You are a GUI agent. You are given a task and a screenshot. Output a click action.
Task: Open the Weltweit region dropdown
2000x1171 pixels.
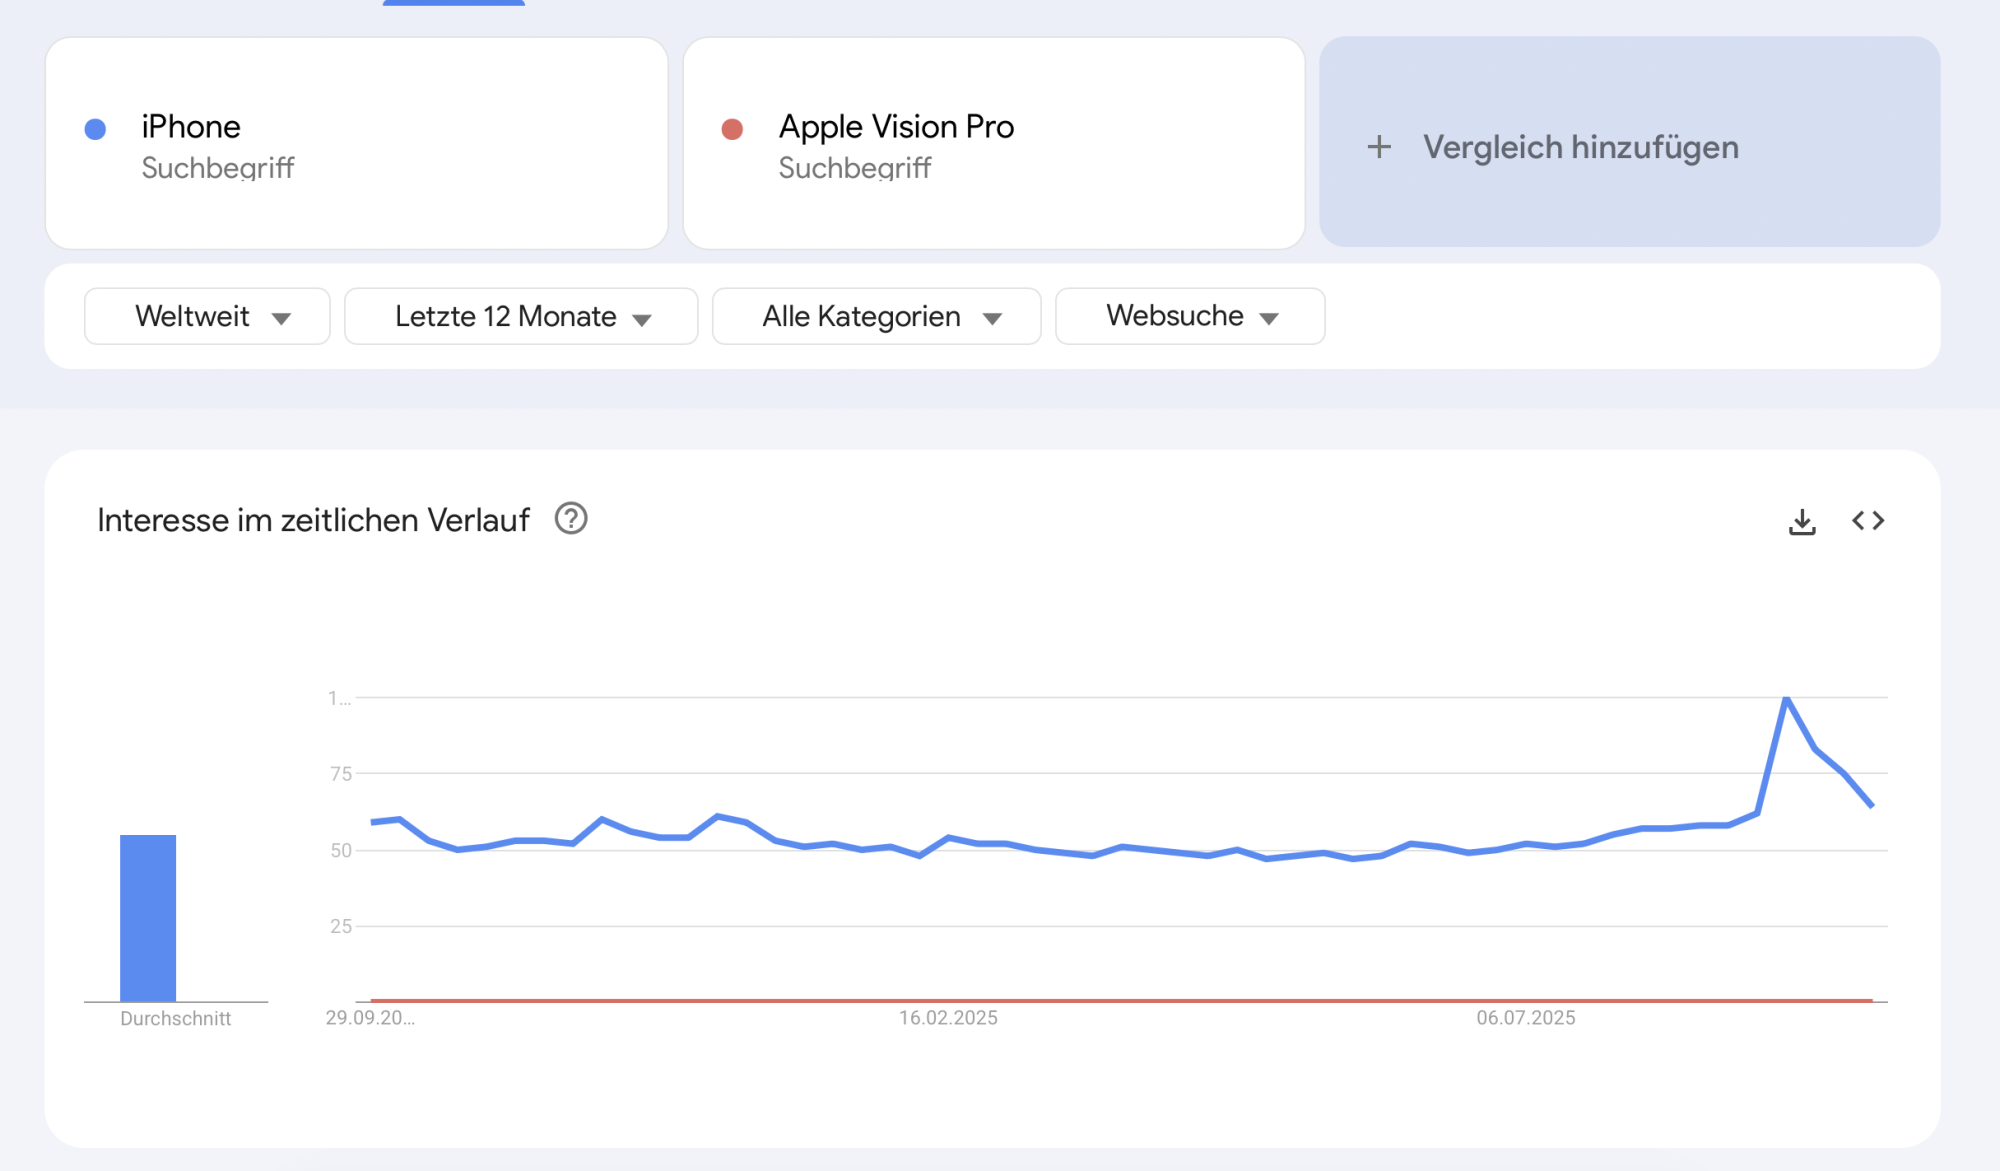tap(208, 317)
